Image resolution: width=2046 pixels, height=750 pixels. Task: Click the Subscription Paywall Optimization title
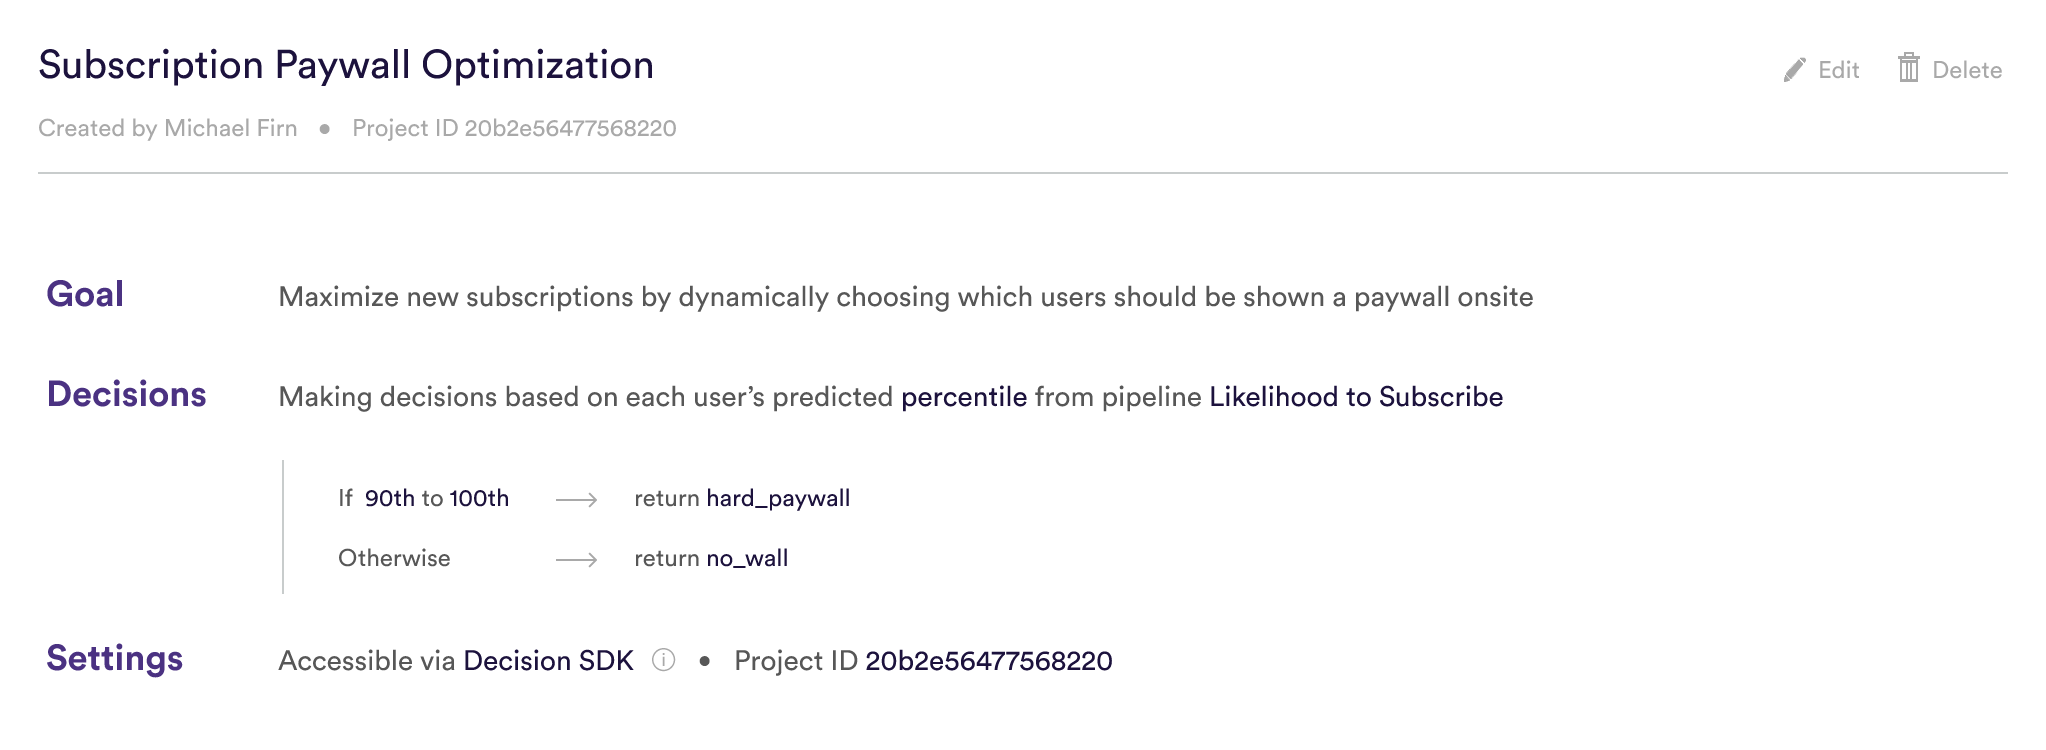tap(346, 65)
